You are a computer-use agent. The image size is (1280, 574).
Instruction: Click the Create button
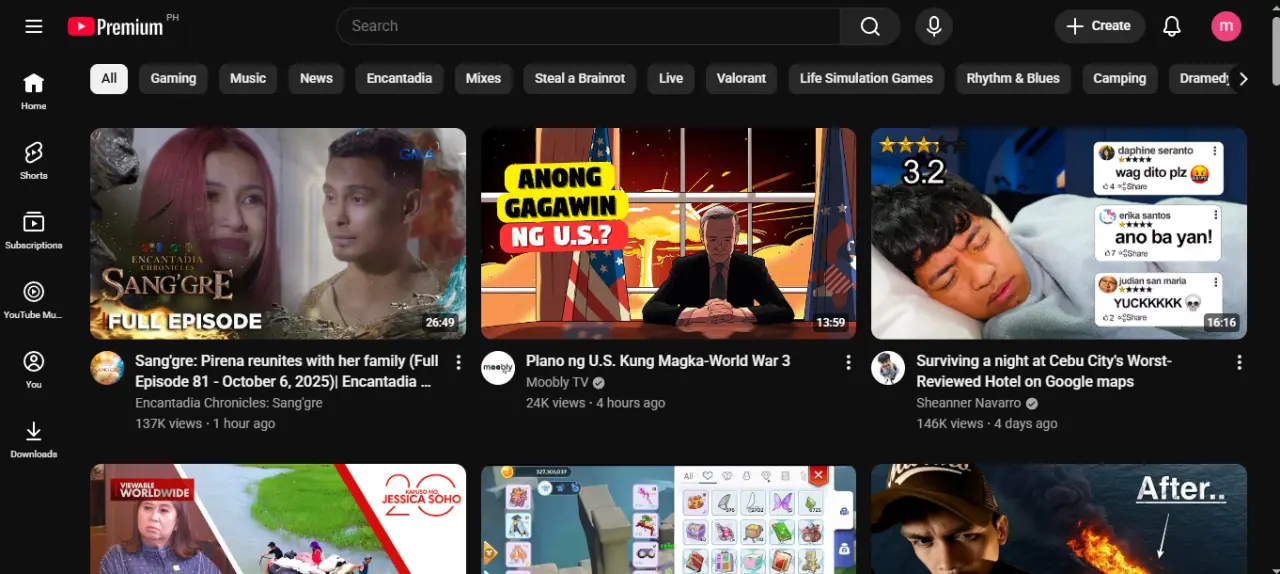click(1099, 26)
